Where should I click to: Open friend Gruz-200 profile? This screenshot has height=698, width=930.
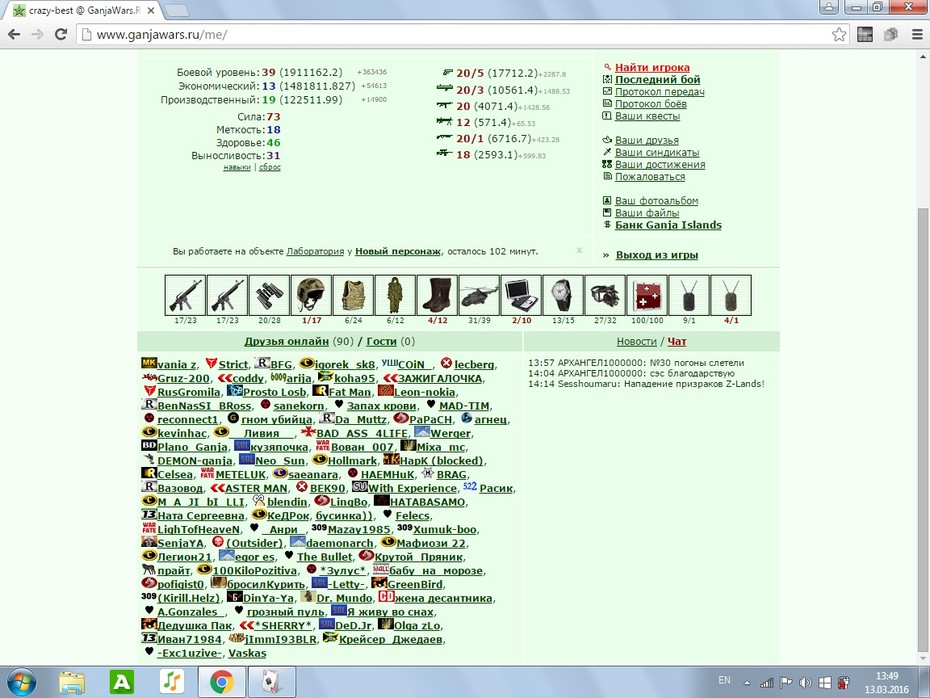(x=183, y=378)
